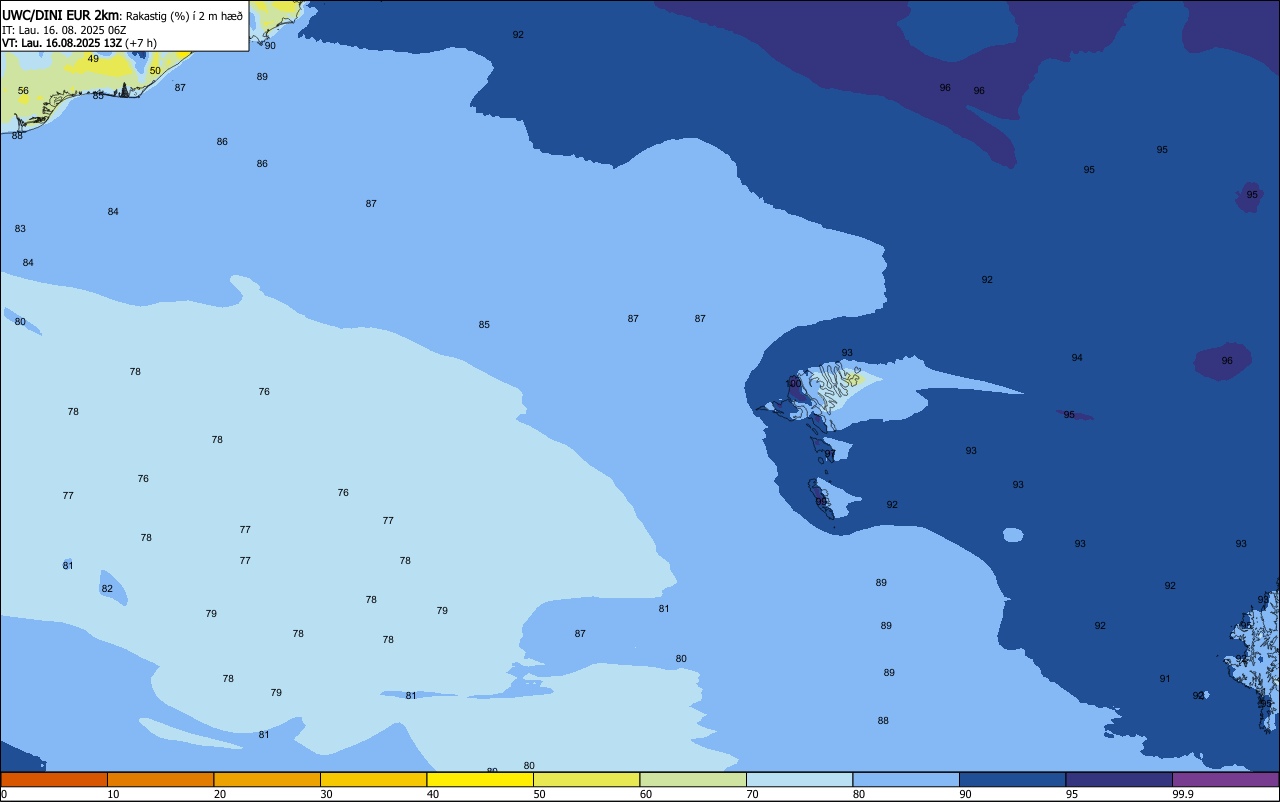Click the '30' legend tick label

click(326, 794)
